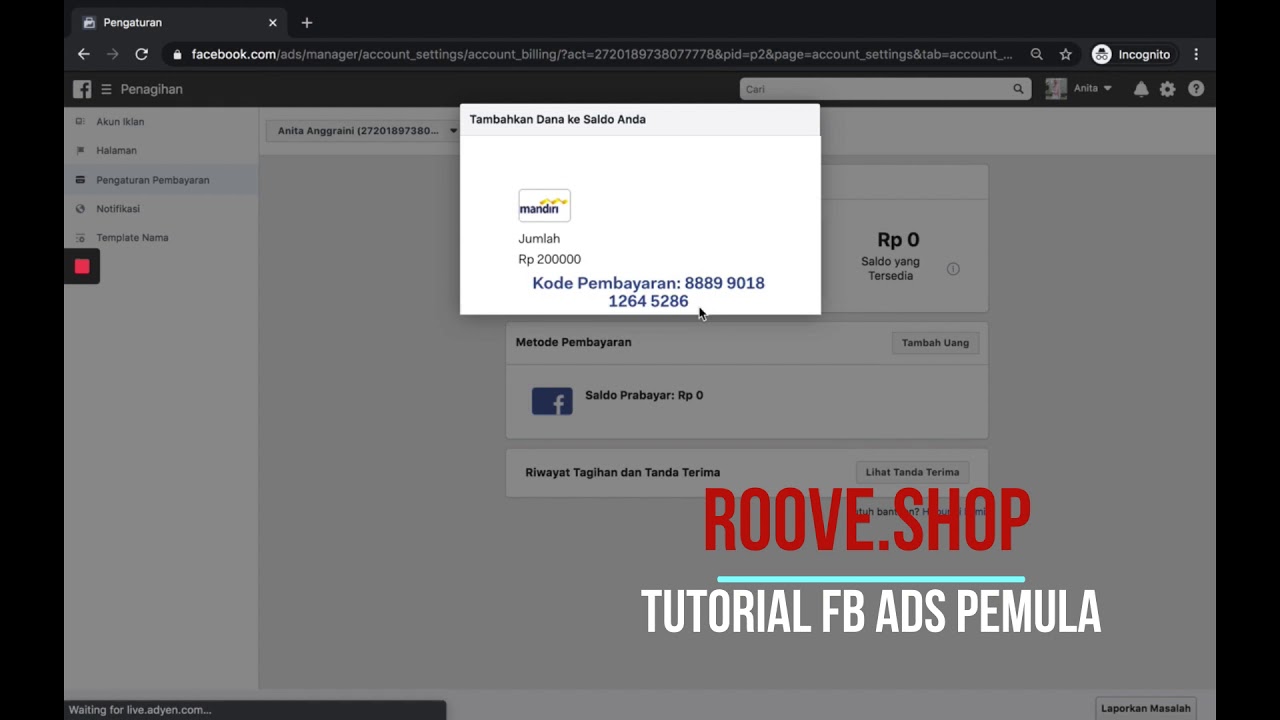Click the search magnifier in Cari box
The width and height of the screenshot is (1280, 720).
(1018, 89)
